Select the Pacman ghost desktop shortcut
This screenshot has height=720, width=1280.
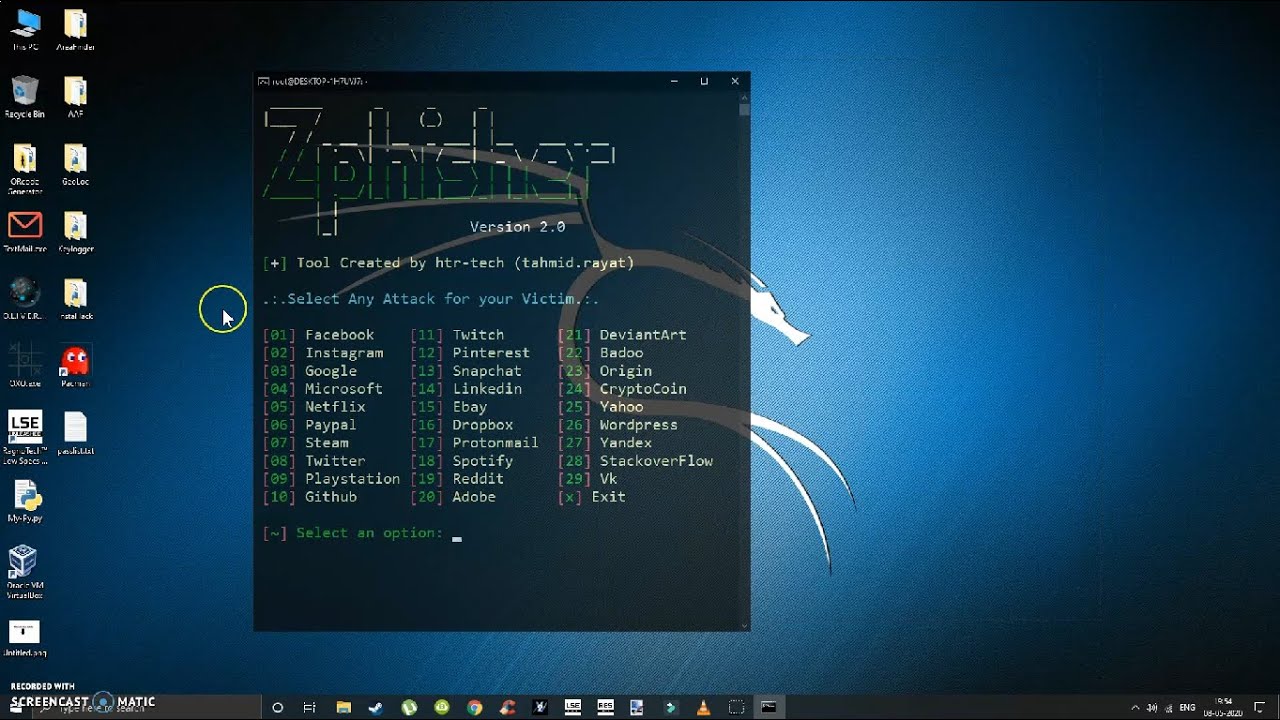[x=75, y=366]
